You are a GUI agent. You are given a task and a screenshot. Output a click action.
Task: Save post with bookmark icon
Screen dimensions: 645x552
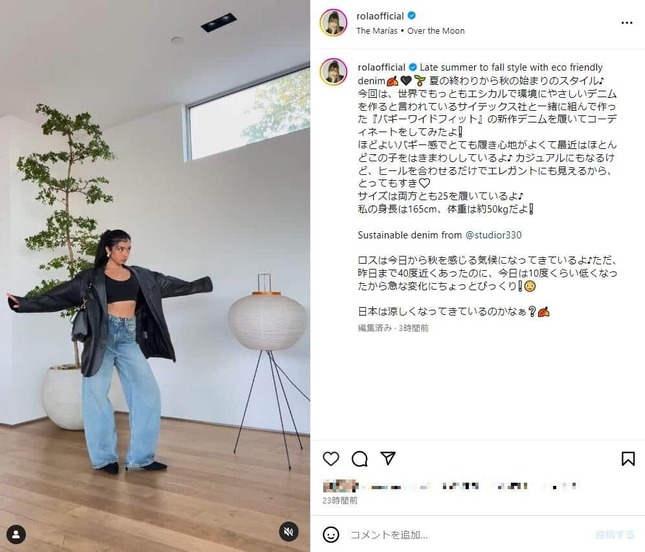pos(628,459)
